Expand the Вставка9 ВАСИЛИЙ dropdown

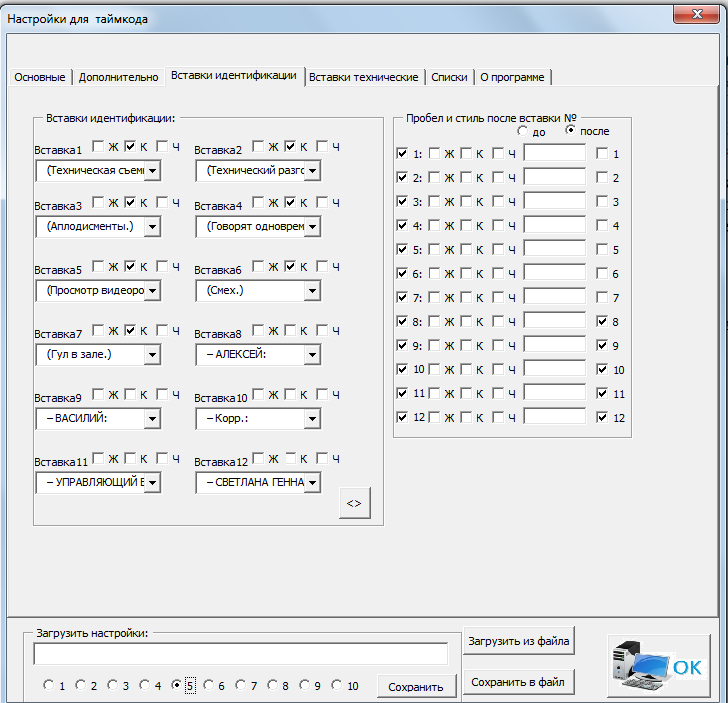[152, 419]
